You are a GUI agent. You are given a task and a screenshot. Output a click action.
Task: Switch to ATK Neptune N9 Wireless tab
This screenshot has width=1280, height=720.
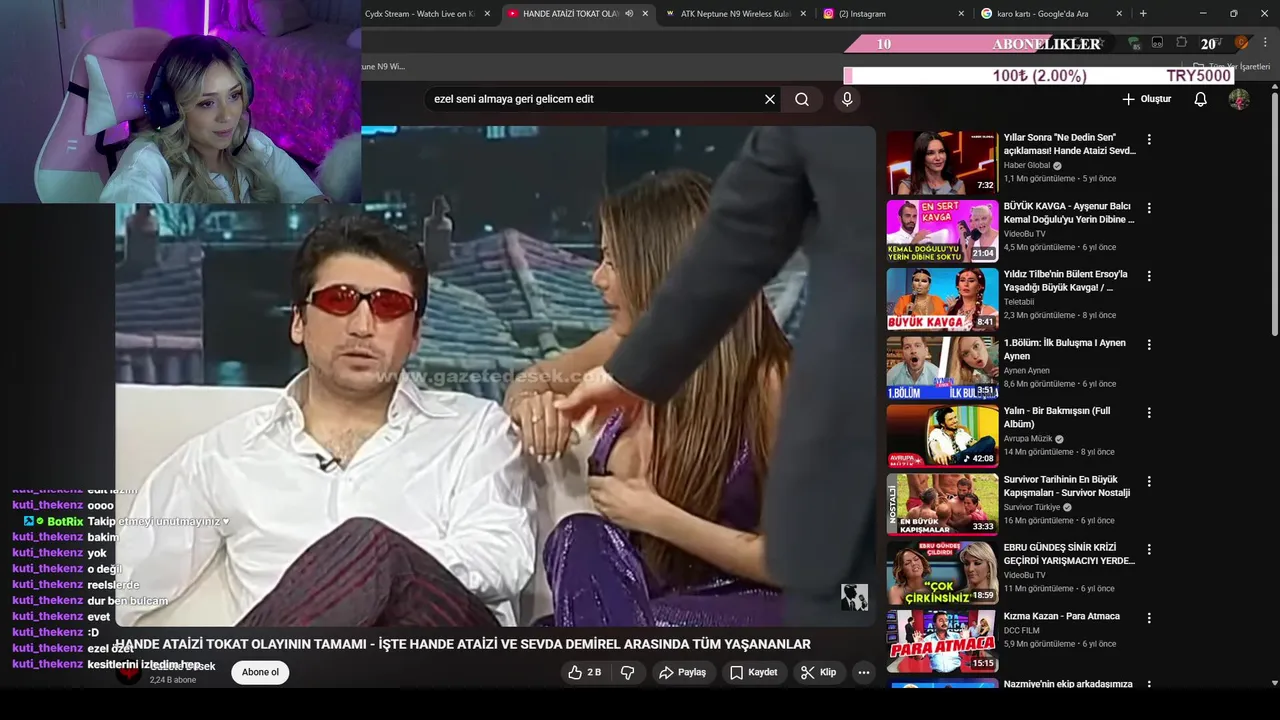(x=735, y=14)
